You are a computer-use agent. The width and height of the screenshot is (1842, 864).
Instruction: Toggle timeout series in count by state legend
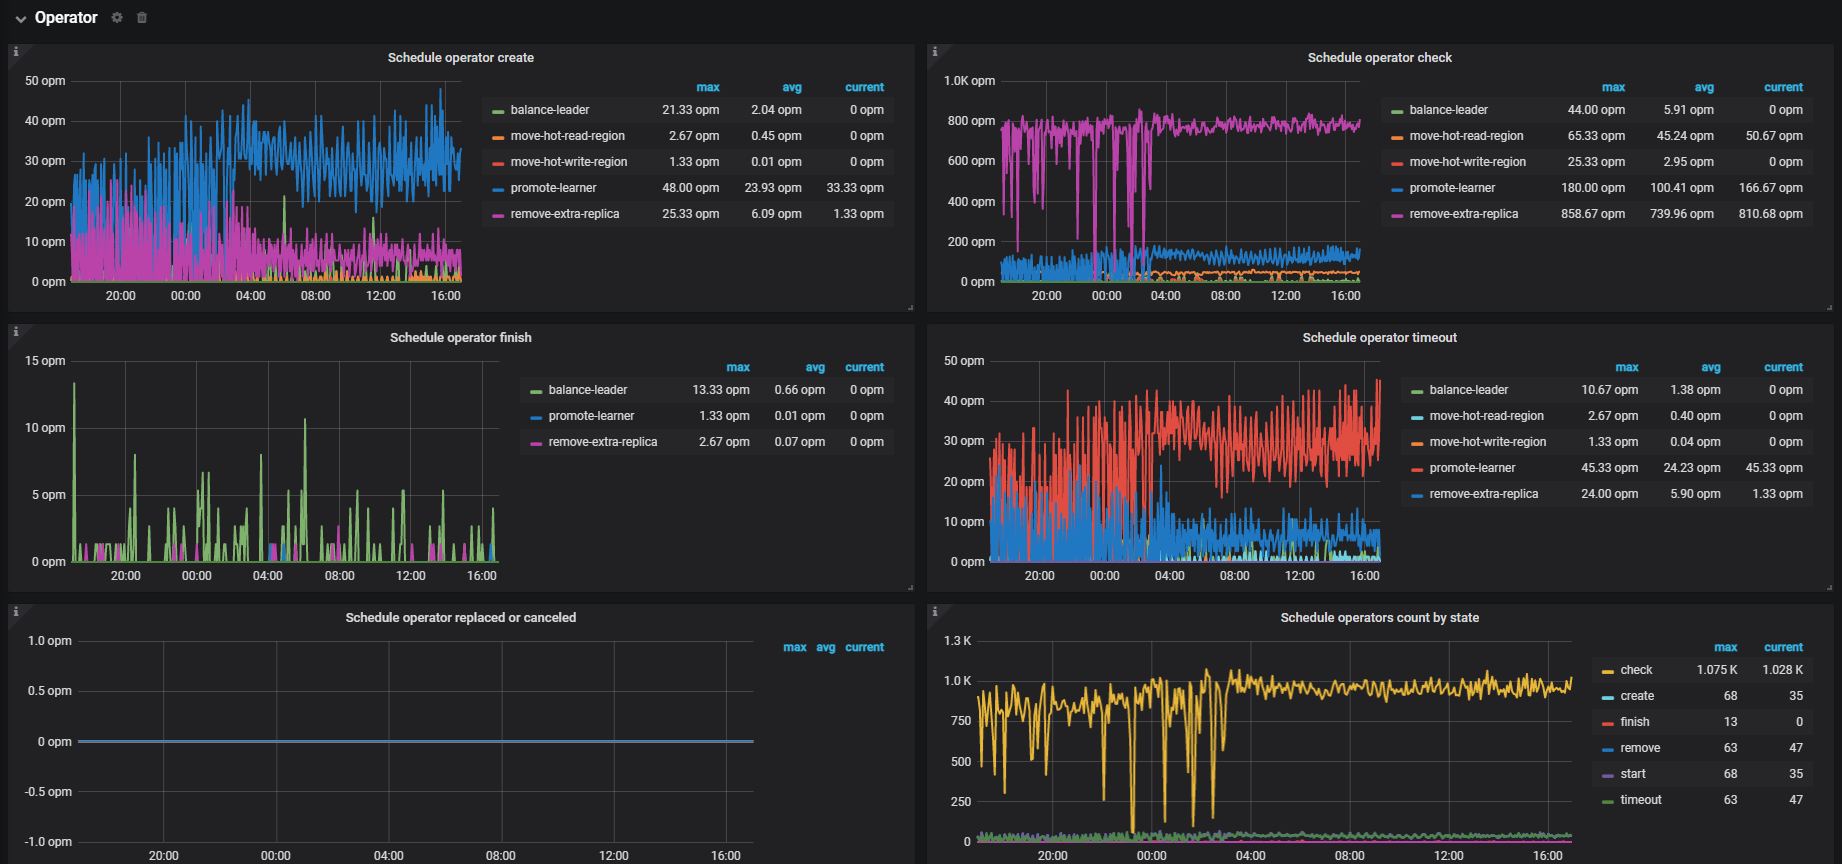1640,800
